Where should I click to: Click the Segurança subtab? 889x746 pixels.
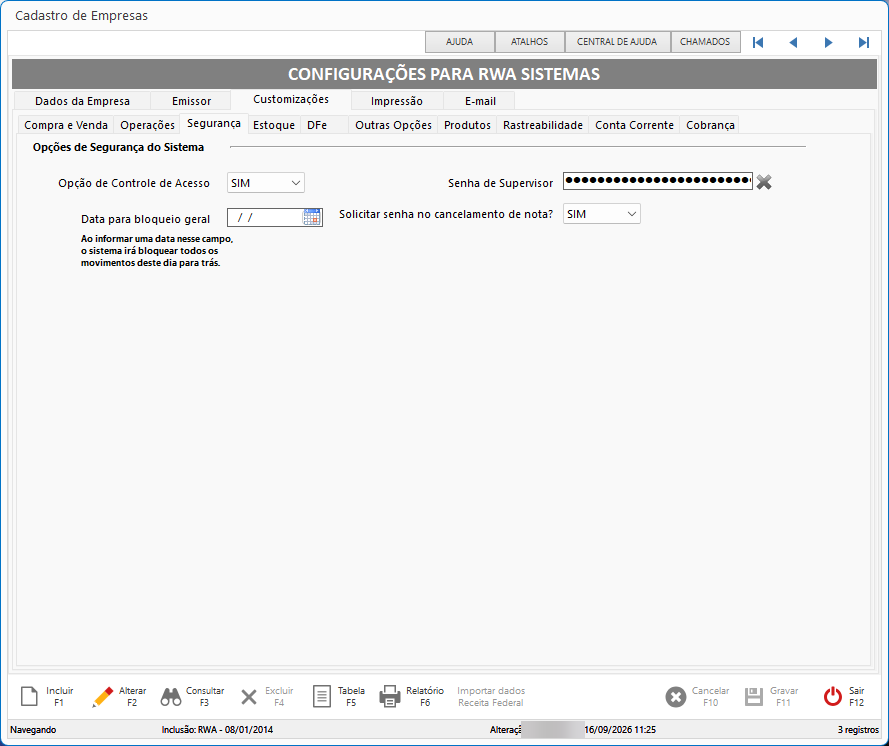214,124
